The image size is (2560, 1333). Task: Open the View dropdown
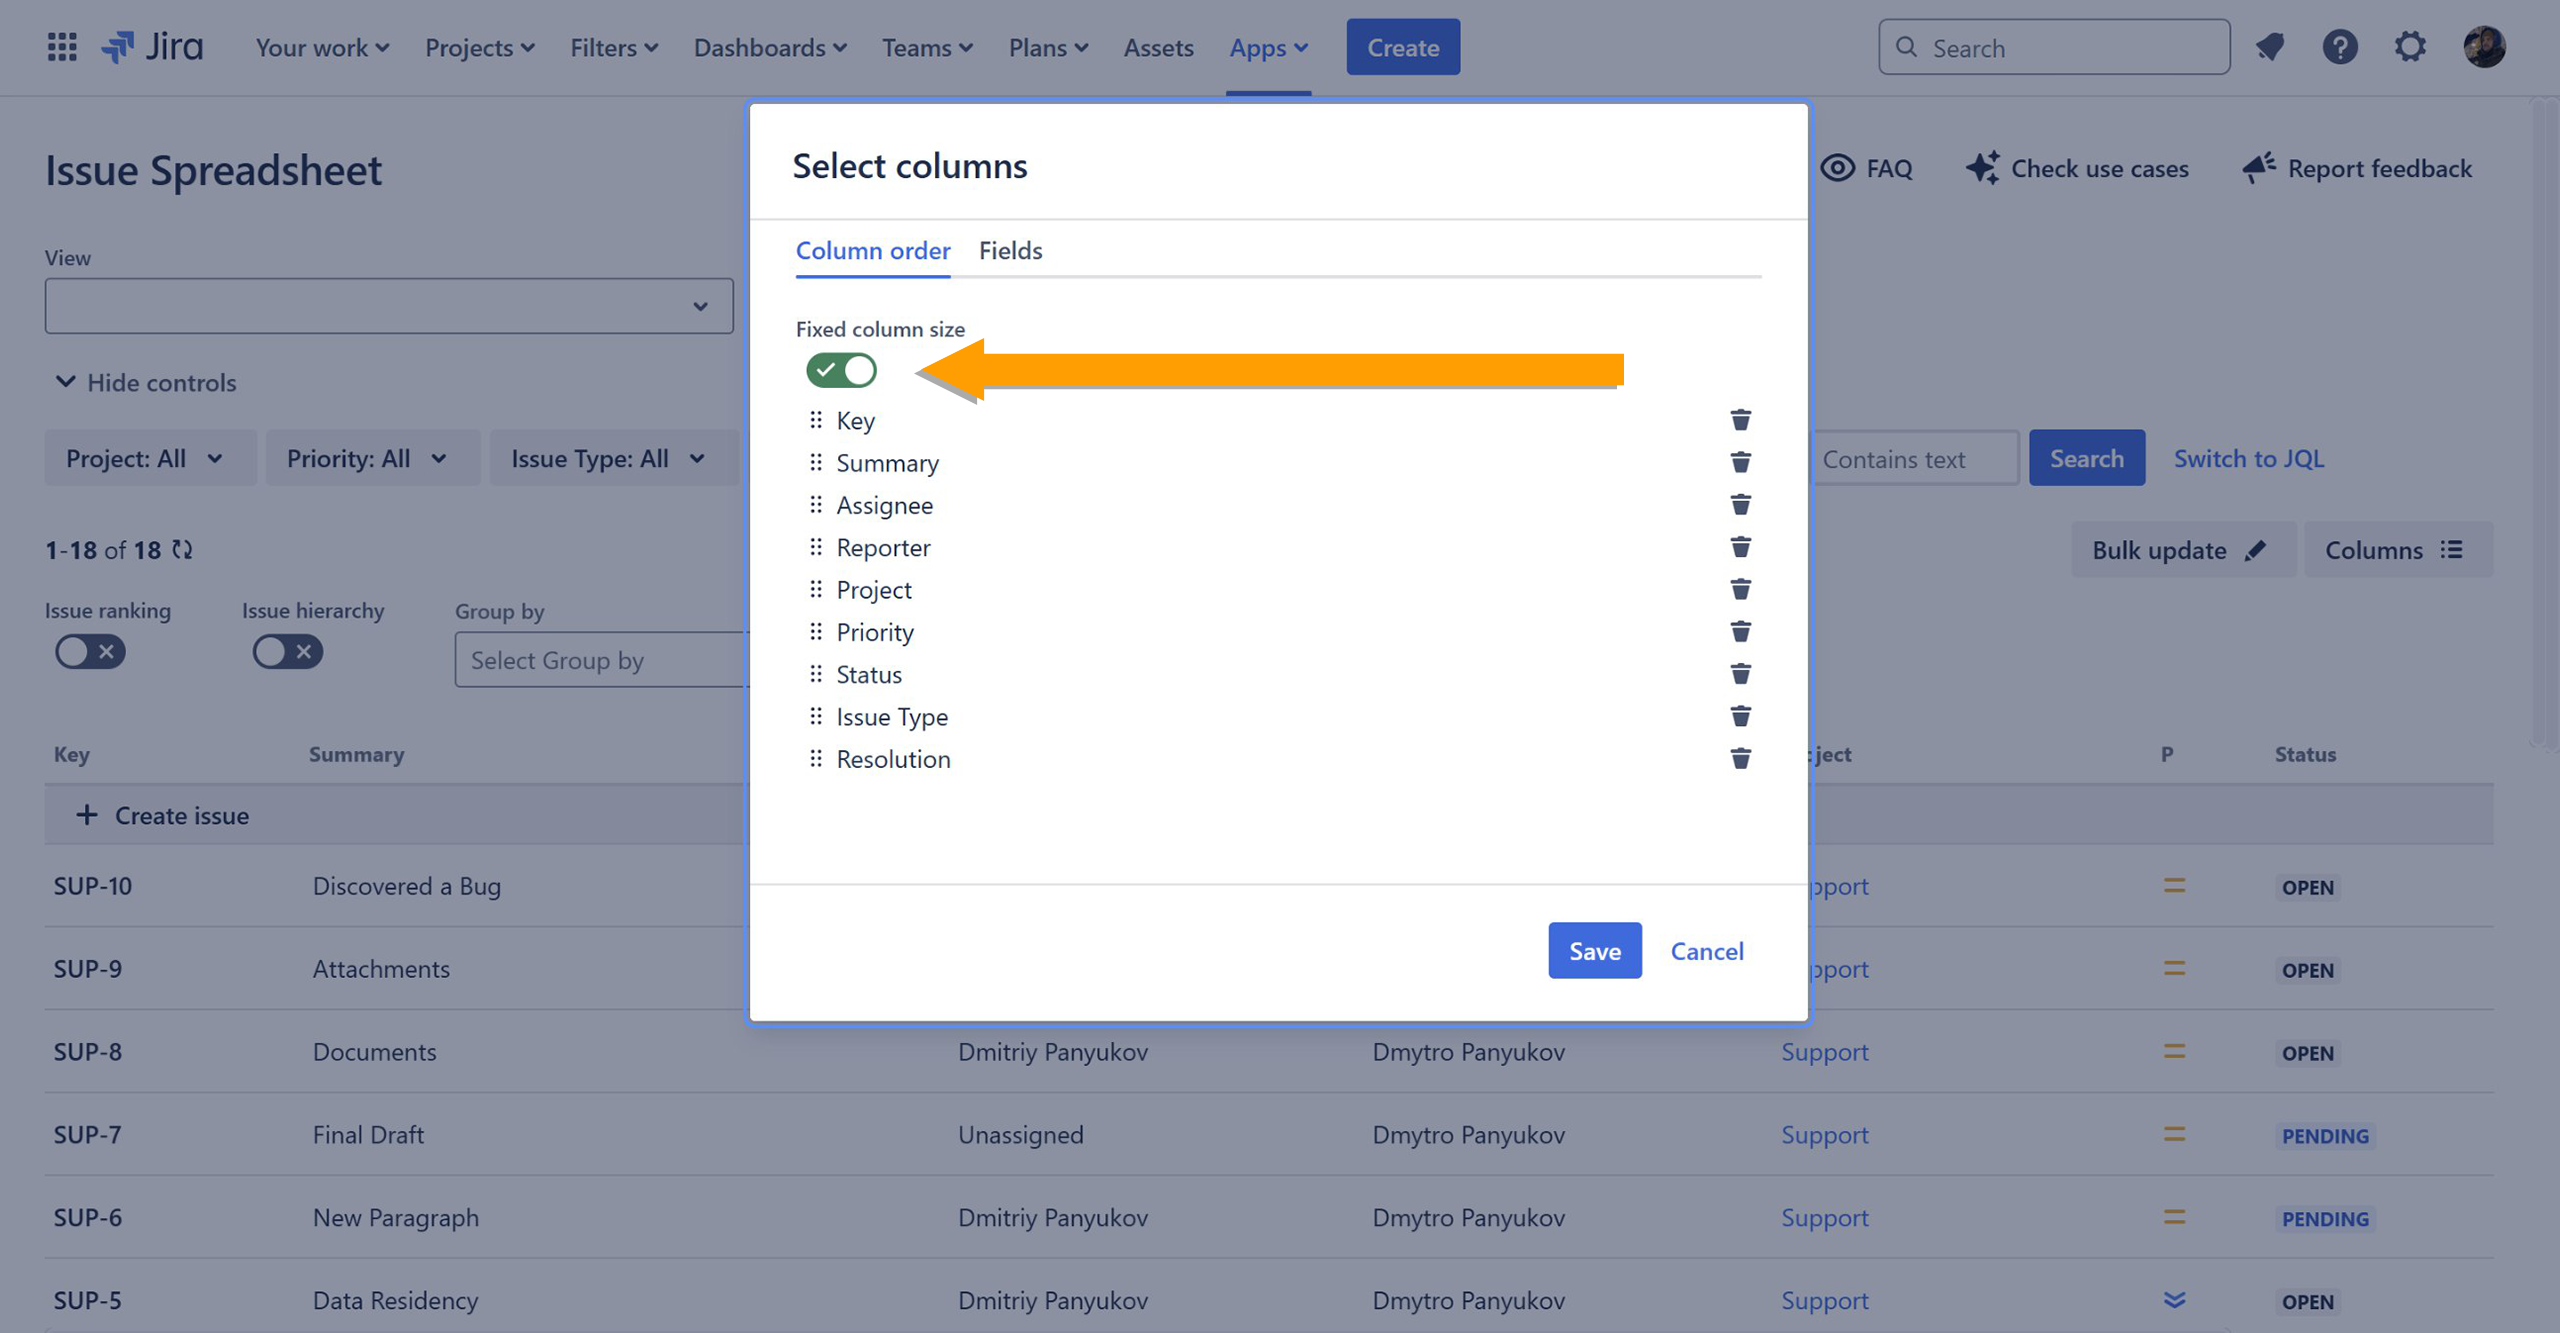point(388,306)
